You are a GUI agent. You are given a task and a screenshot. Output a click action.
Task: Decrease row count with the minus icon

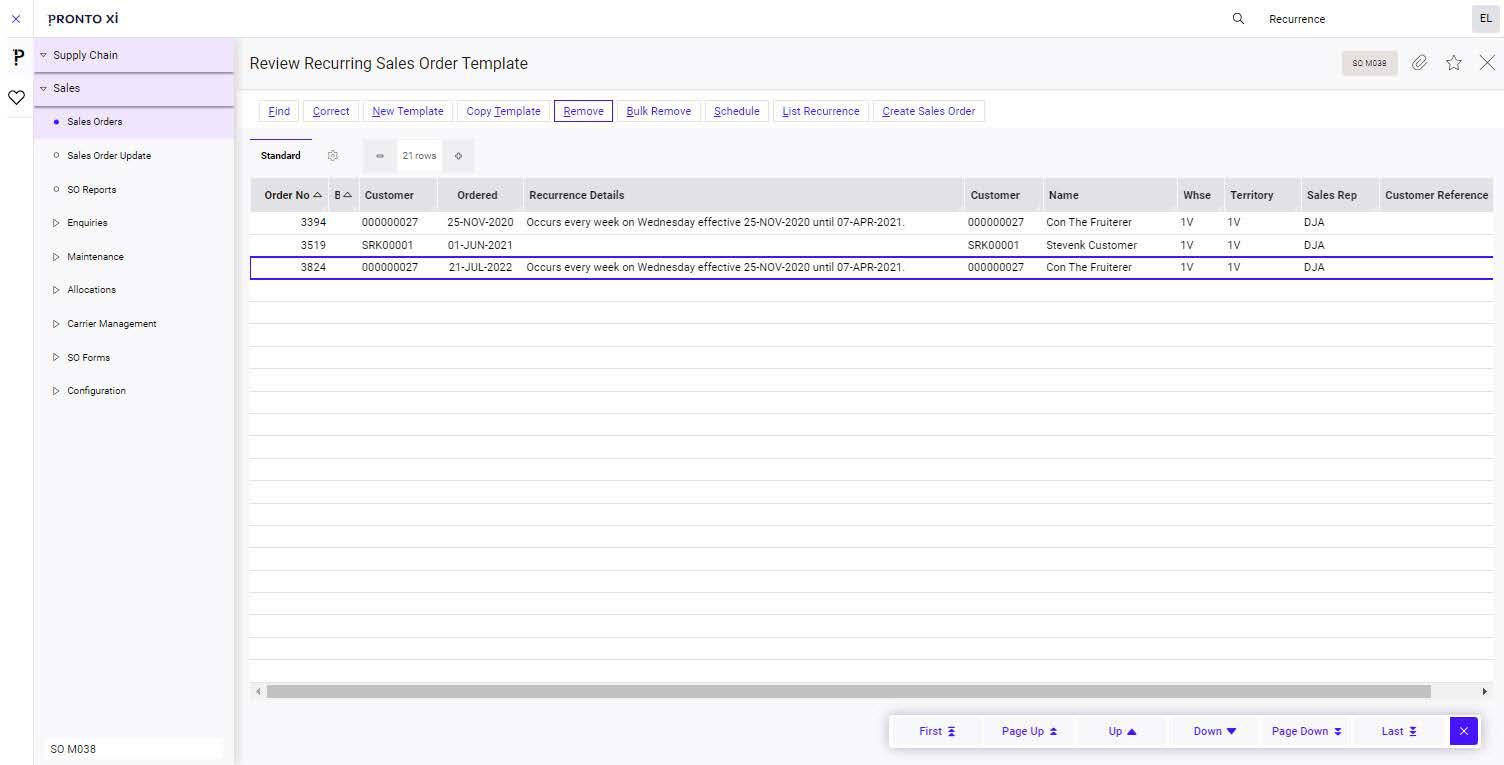click(x=380, y=156)
